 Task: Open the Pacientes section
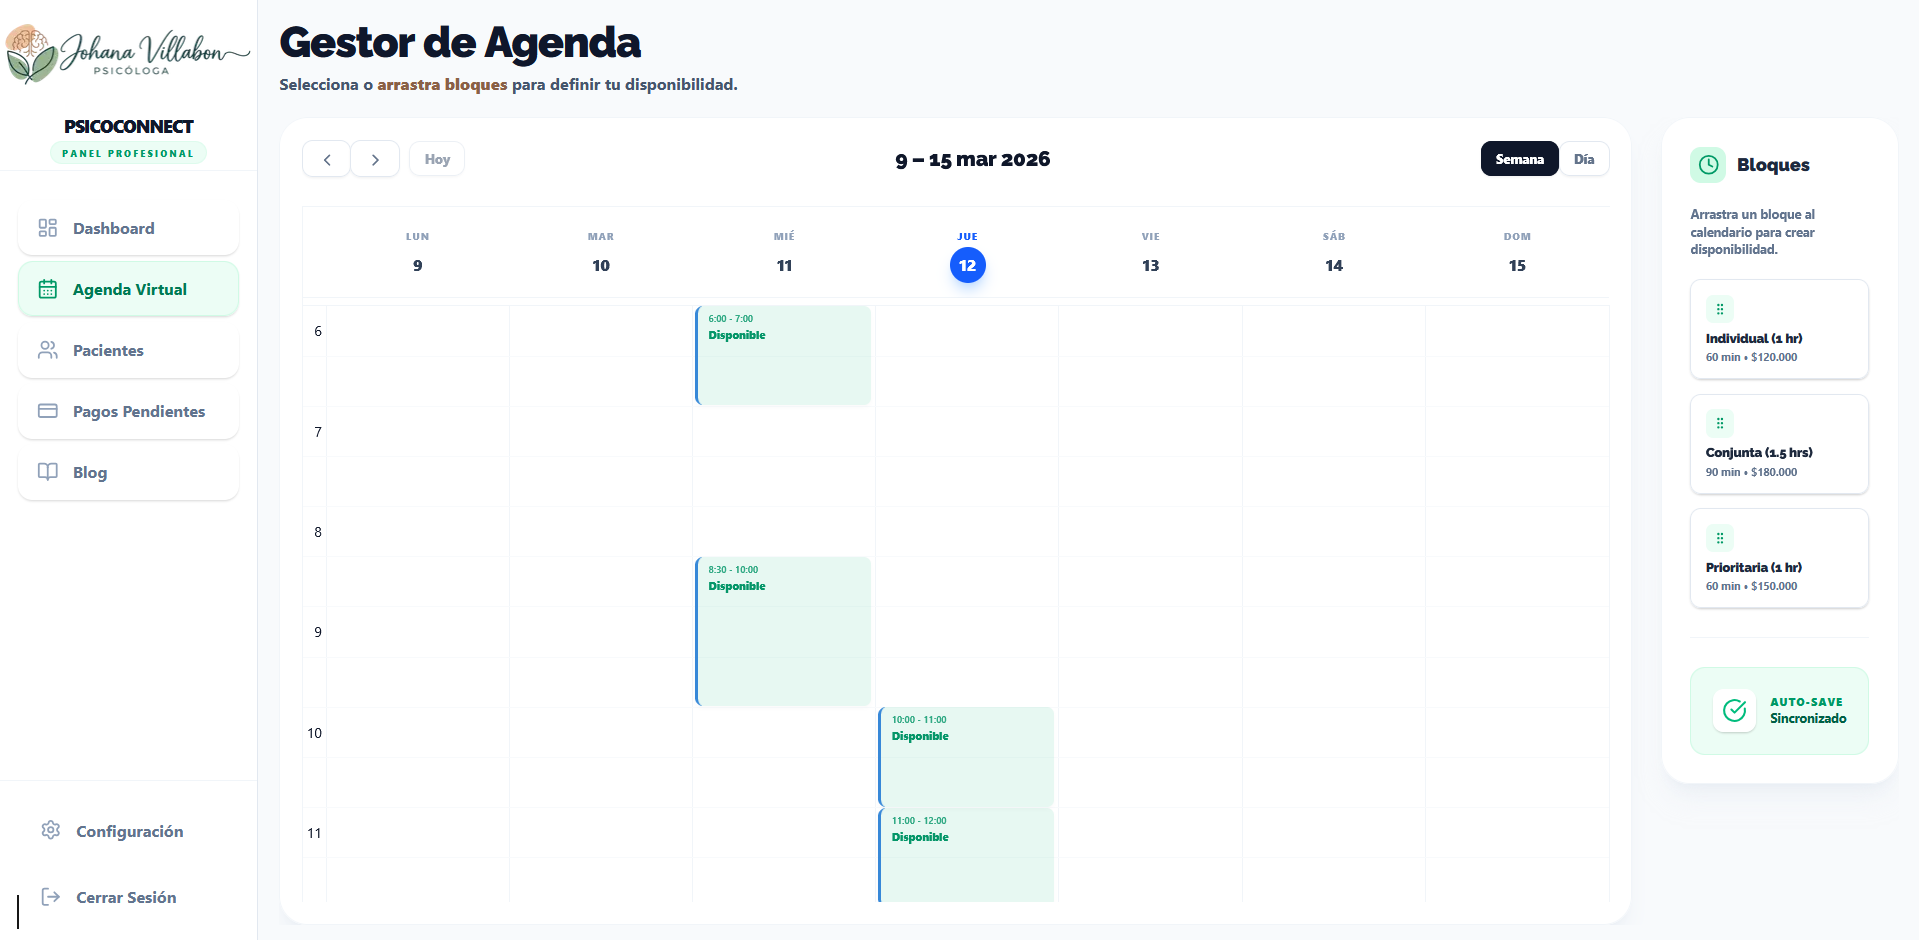(108, 350)
